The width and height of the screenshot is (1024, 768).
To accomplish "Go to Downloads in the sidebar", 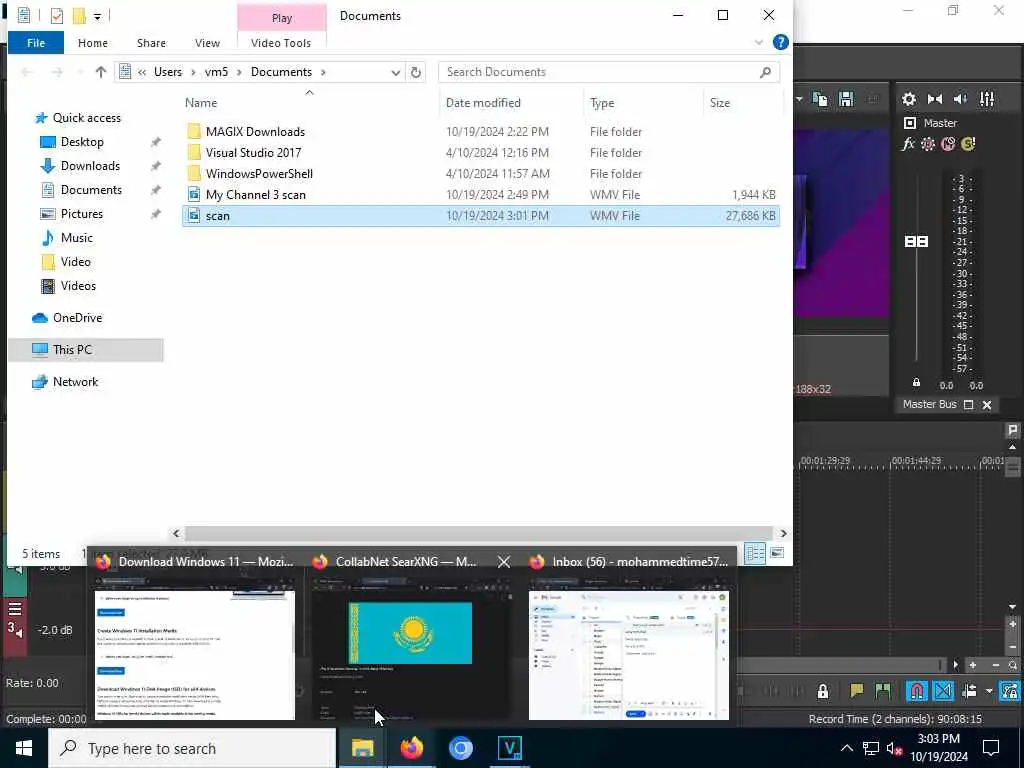I will click(90, 166).
